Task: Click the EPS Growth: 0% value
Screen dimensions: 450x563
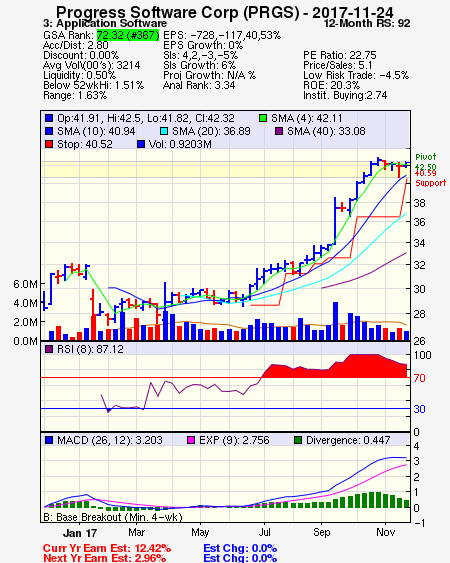Action: pyautogui.click(x=203, y=45)
